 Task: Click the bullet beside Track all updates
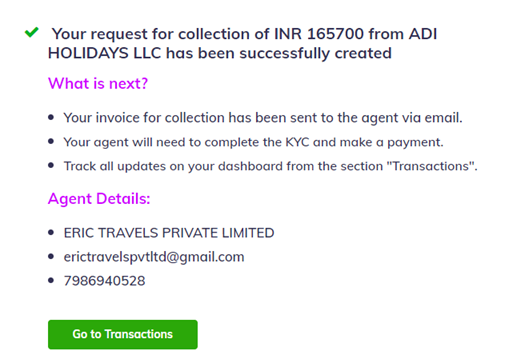tap(51, 165)
